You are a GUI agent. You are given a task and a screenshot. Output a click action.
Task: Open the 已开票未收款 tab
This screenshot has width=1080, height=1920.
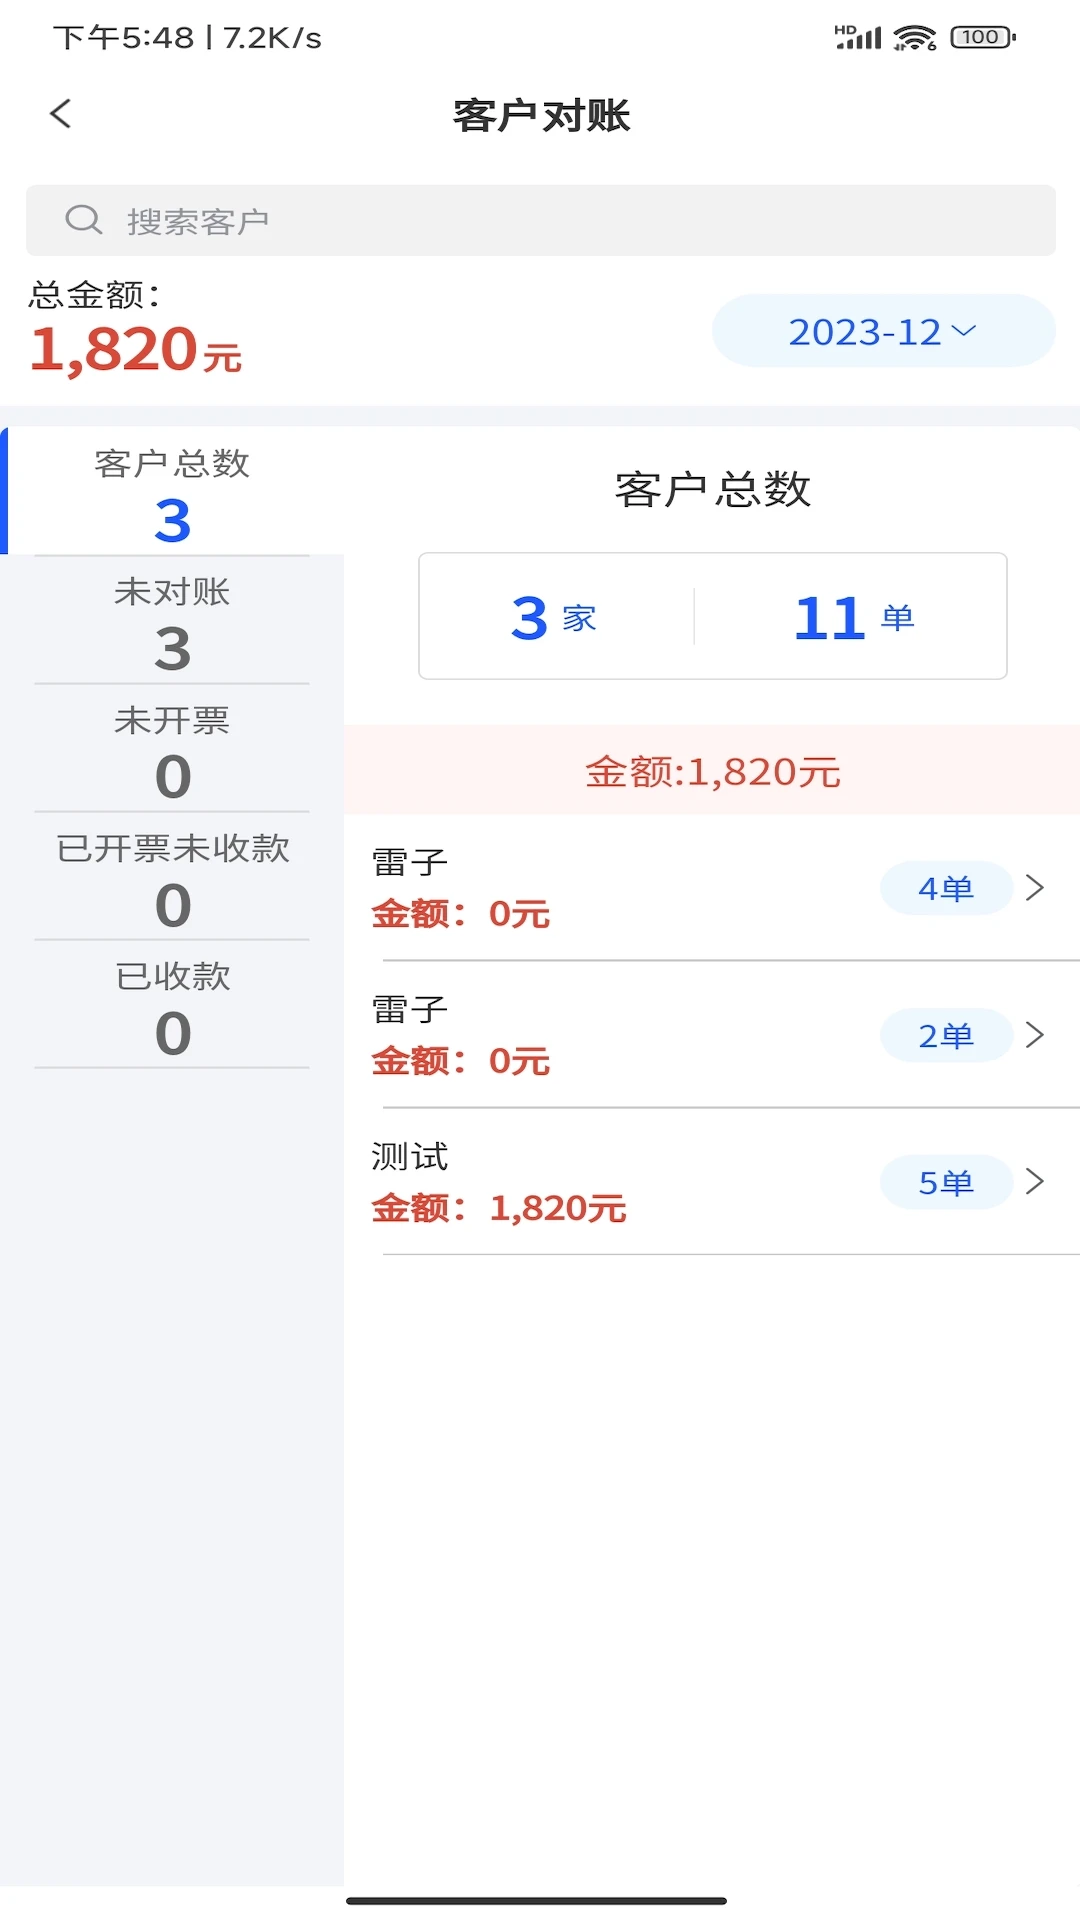tap(172, 876)
